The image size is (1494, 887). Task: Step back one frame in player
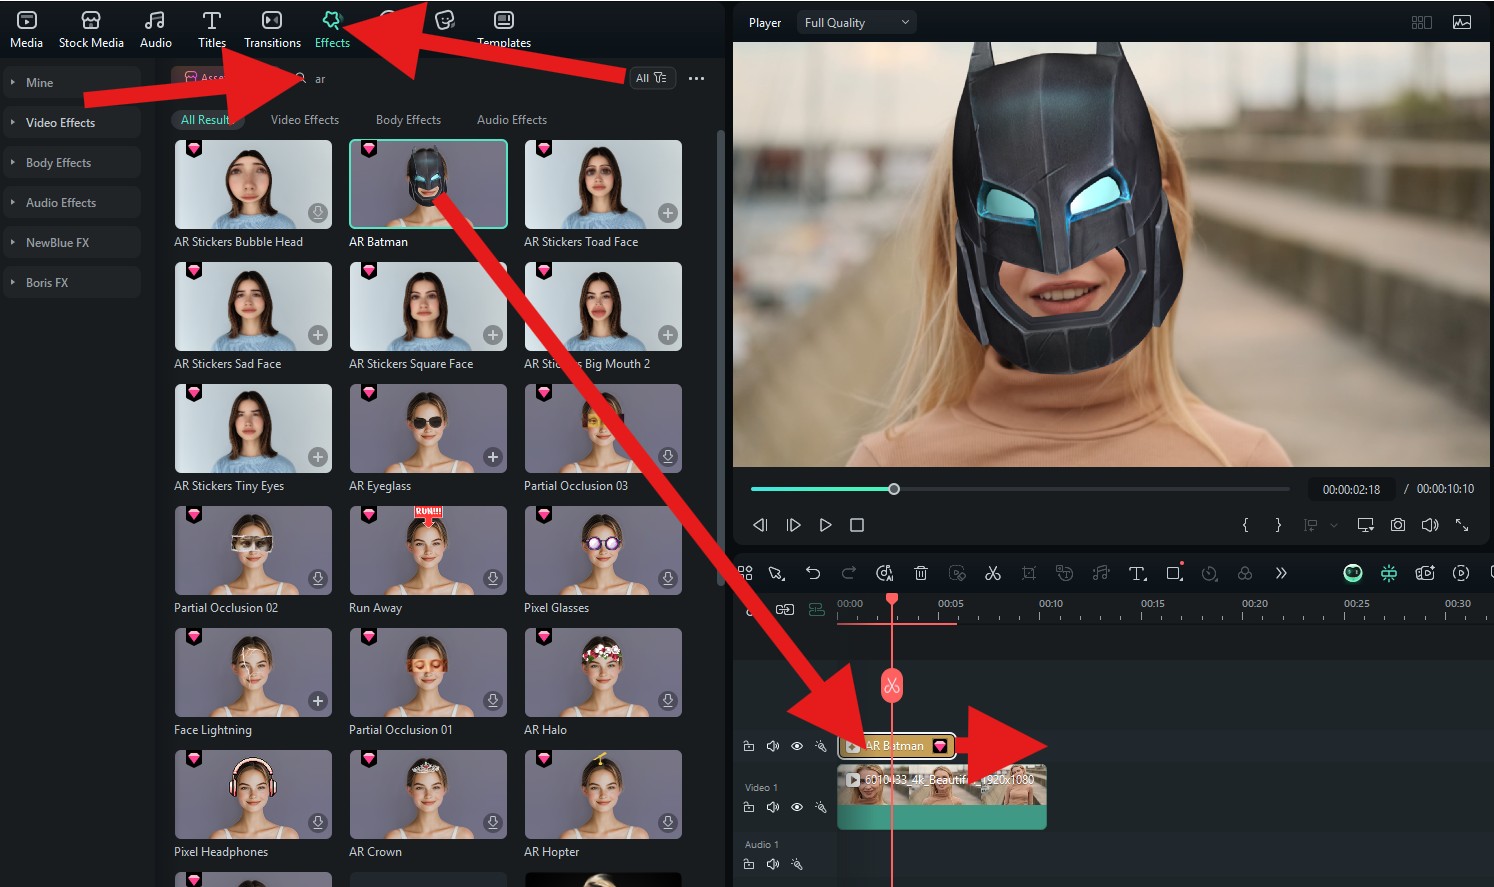[x=760, y=525]
